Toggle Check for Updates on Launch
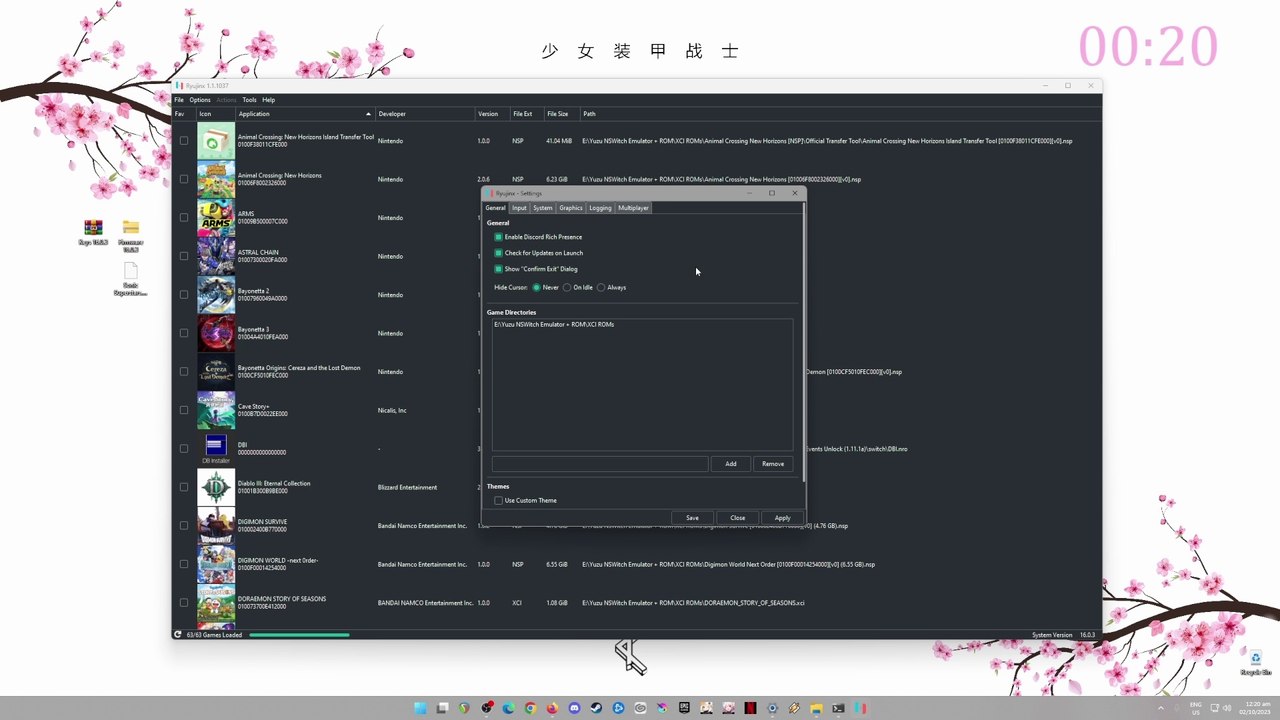Screen dimensions: 1280x720 [x=498, y=253]
